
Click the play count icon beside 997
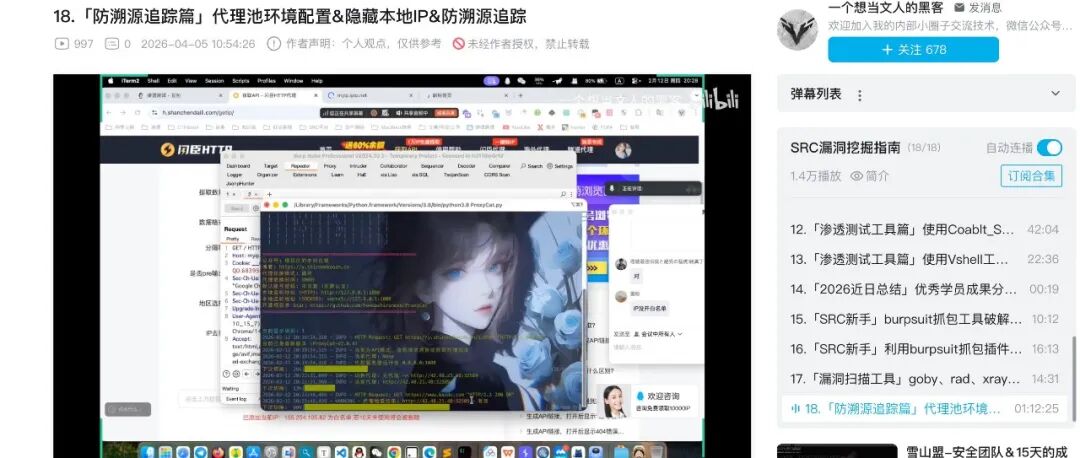pyautogui.click(x=61, y=43)
